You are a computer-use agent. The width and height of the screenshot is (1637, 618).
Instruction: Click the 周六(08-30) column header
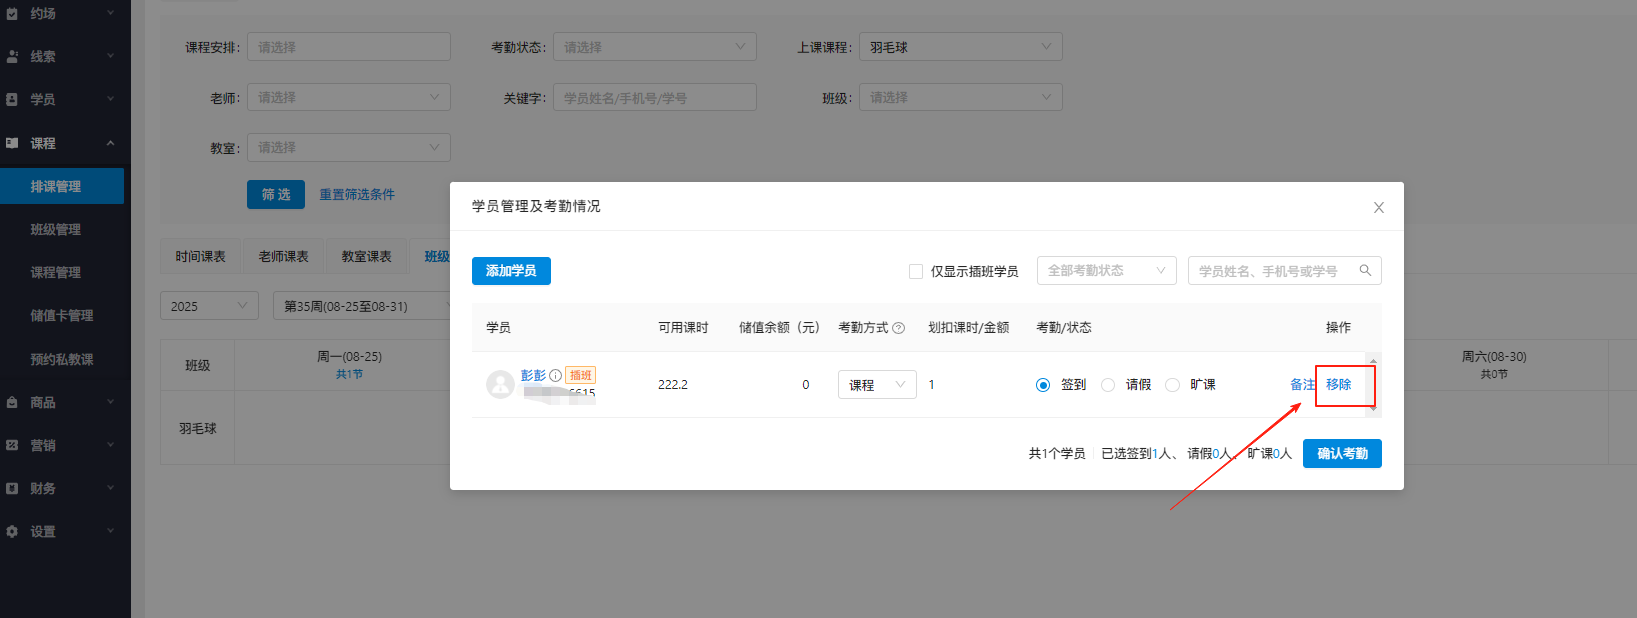click(1494, 365)
